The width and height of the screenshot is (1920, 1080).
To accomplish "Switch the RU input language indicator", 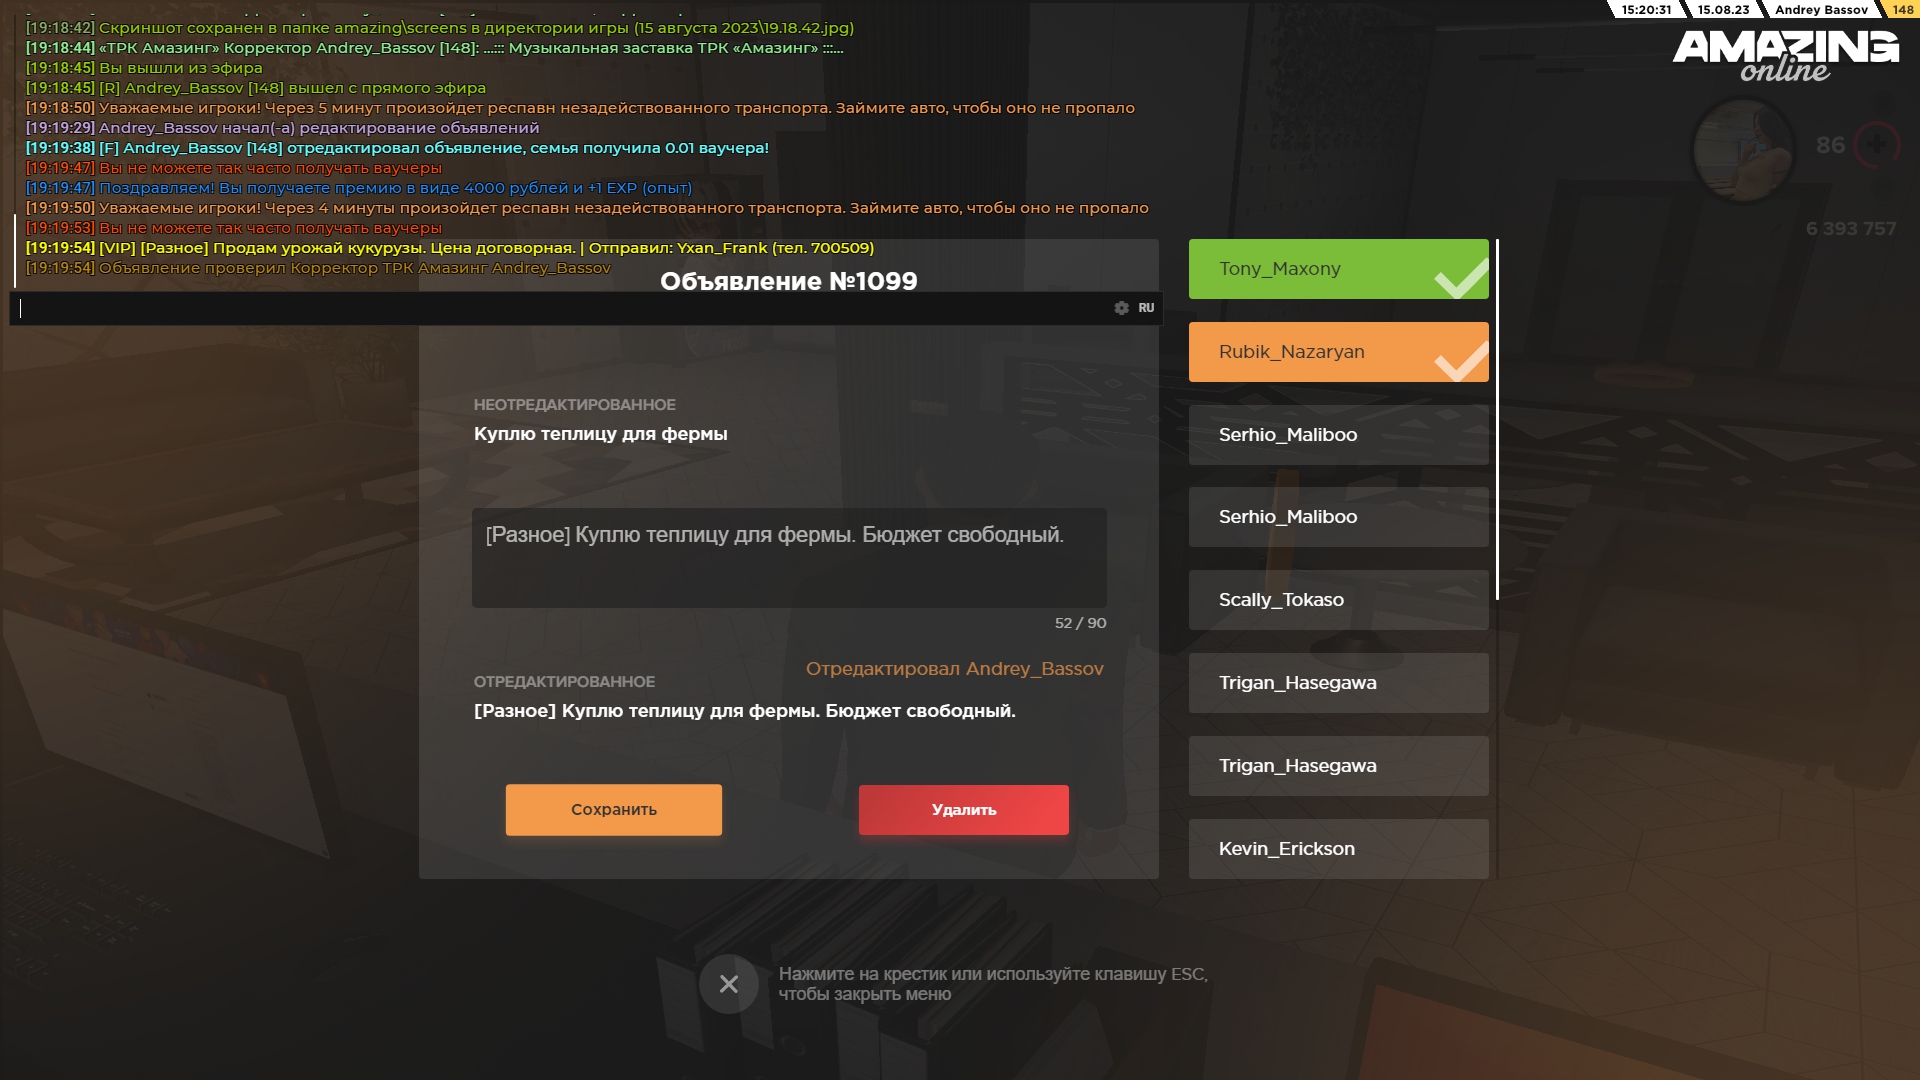I will (1146, 308).
